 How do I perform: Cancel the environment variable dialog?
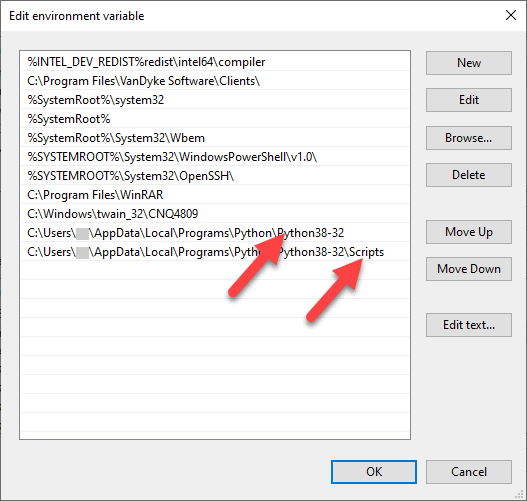[x=469, y=472]
